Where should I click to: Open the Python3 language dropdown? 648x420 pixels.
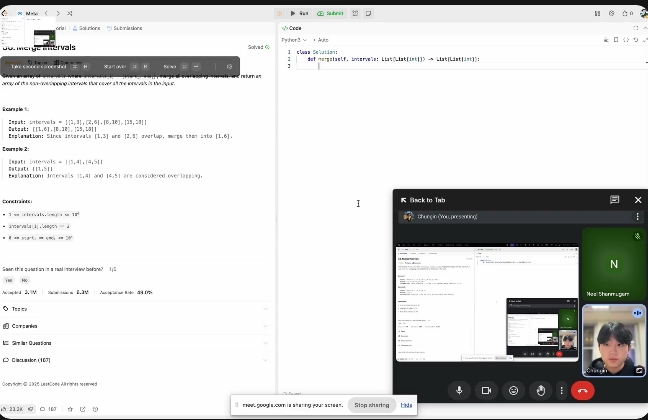pos(294,40)
